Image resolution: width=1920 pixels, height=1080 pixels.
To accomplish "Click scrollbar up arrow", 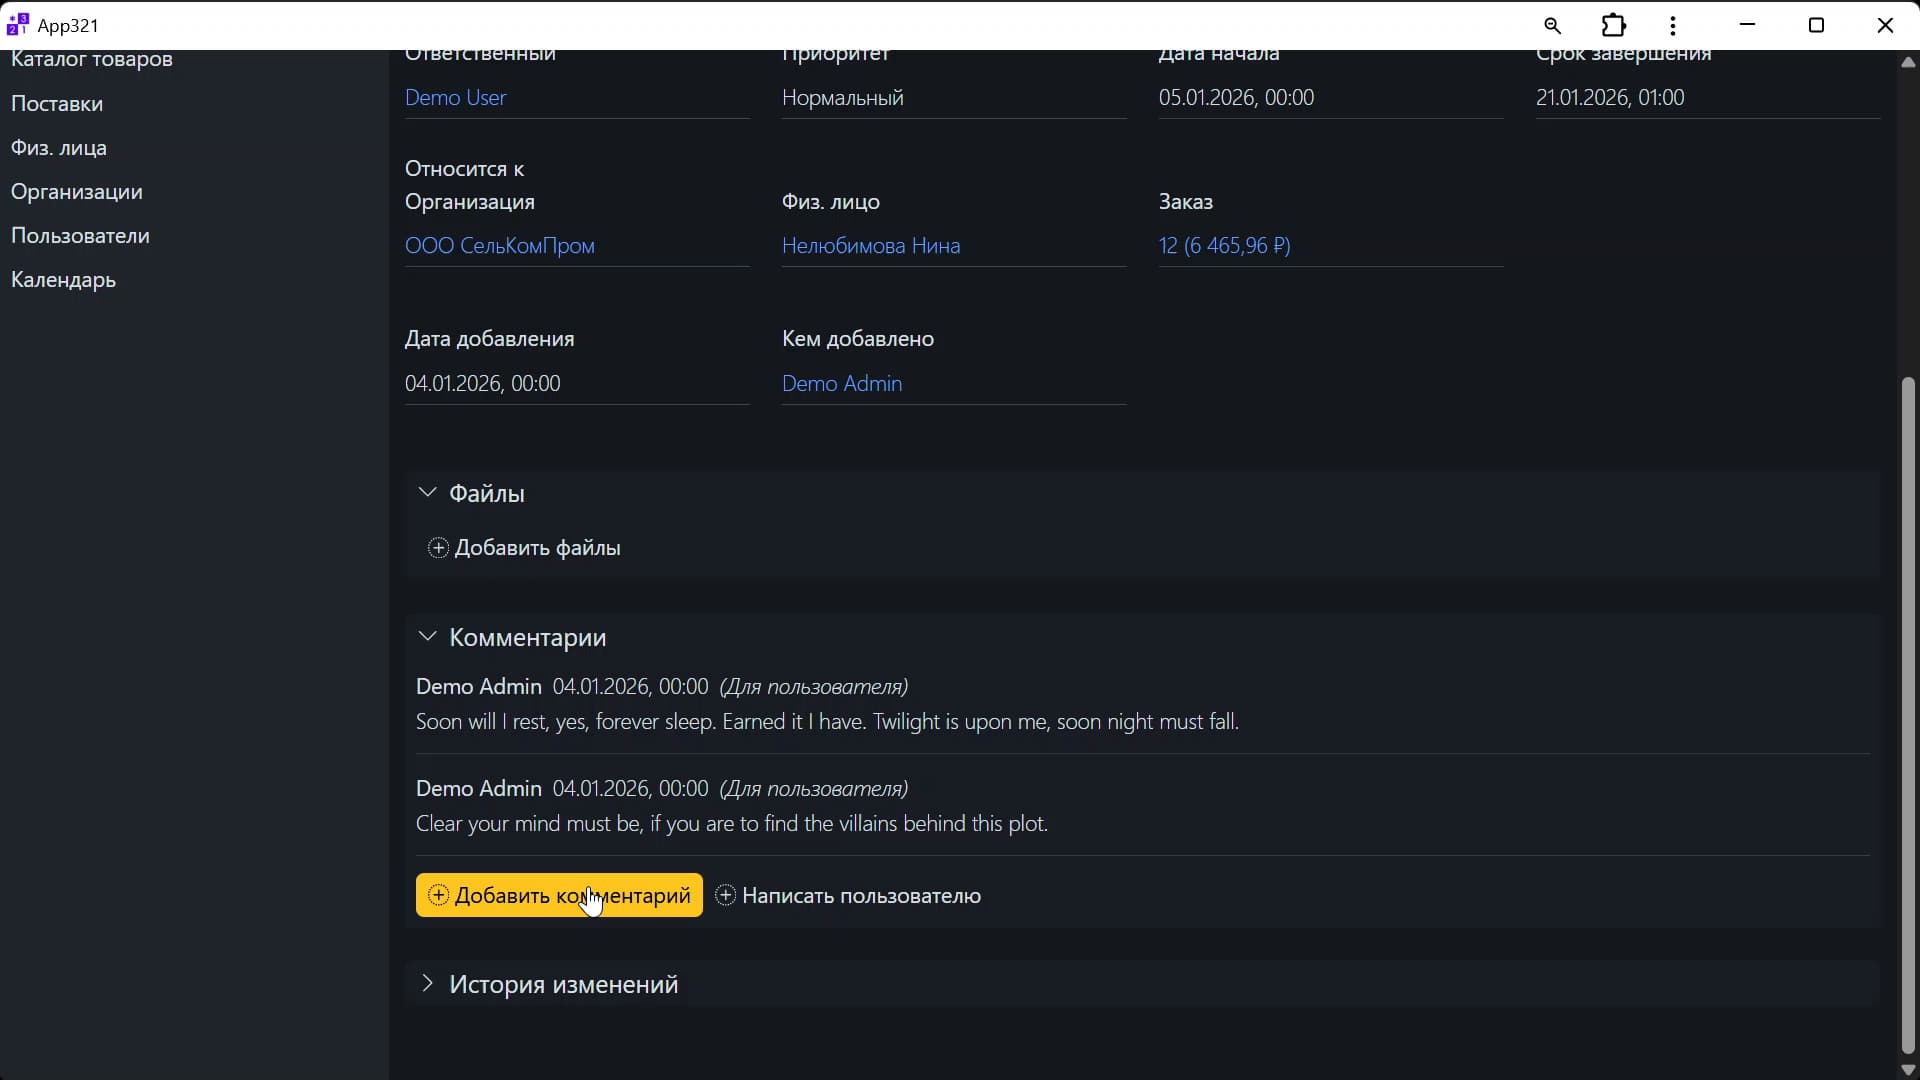I will point(1908,62).
